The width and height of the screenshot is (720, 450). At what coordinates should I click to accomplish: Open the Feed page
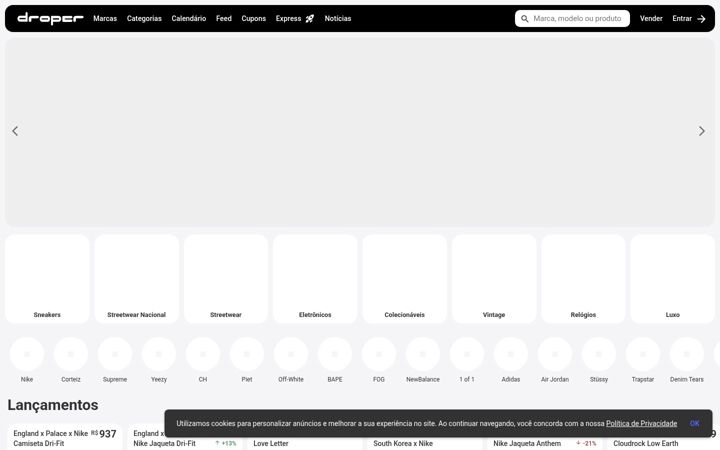[224, 18]
